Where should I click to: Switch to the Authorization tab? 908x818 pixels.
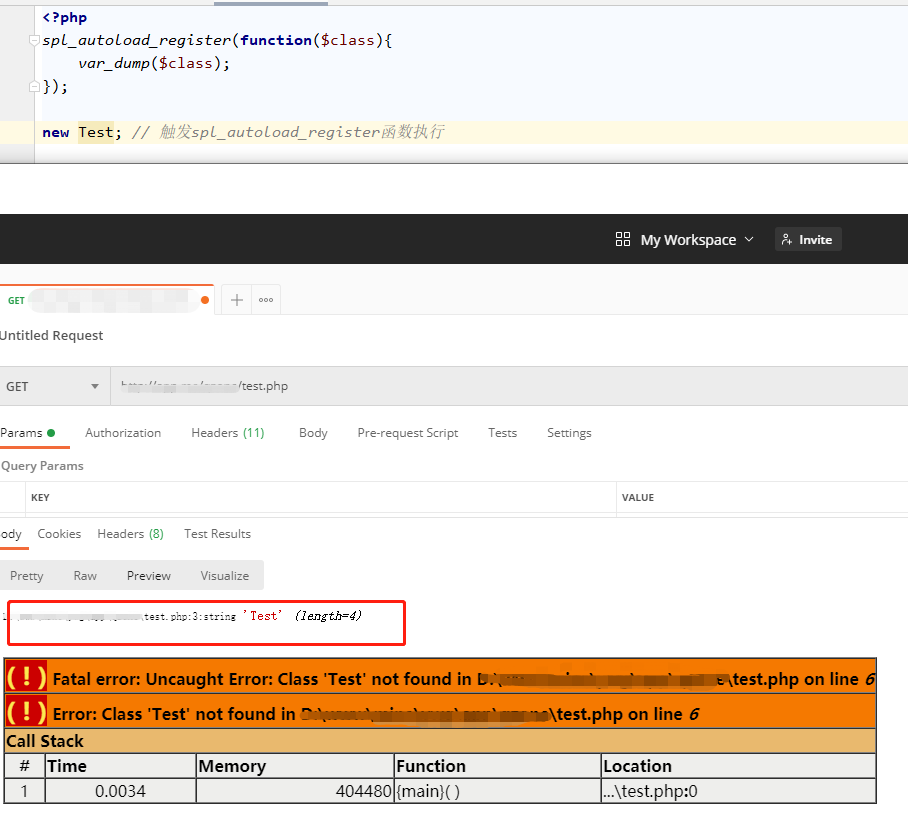point(123,433)
